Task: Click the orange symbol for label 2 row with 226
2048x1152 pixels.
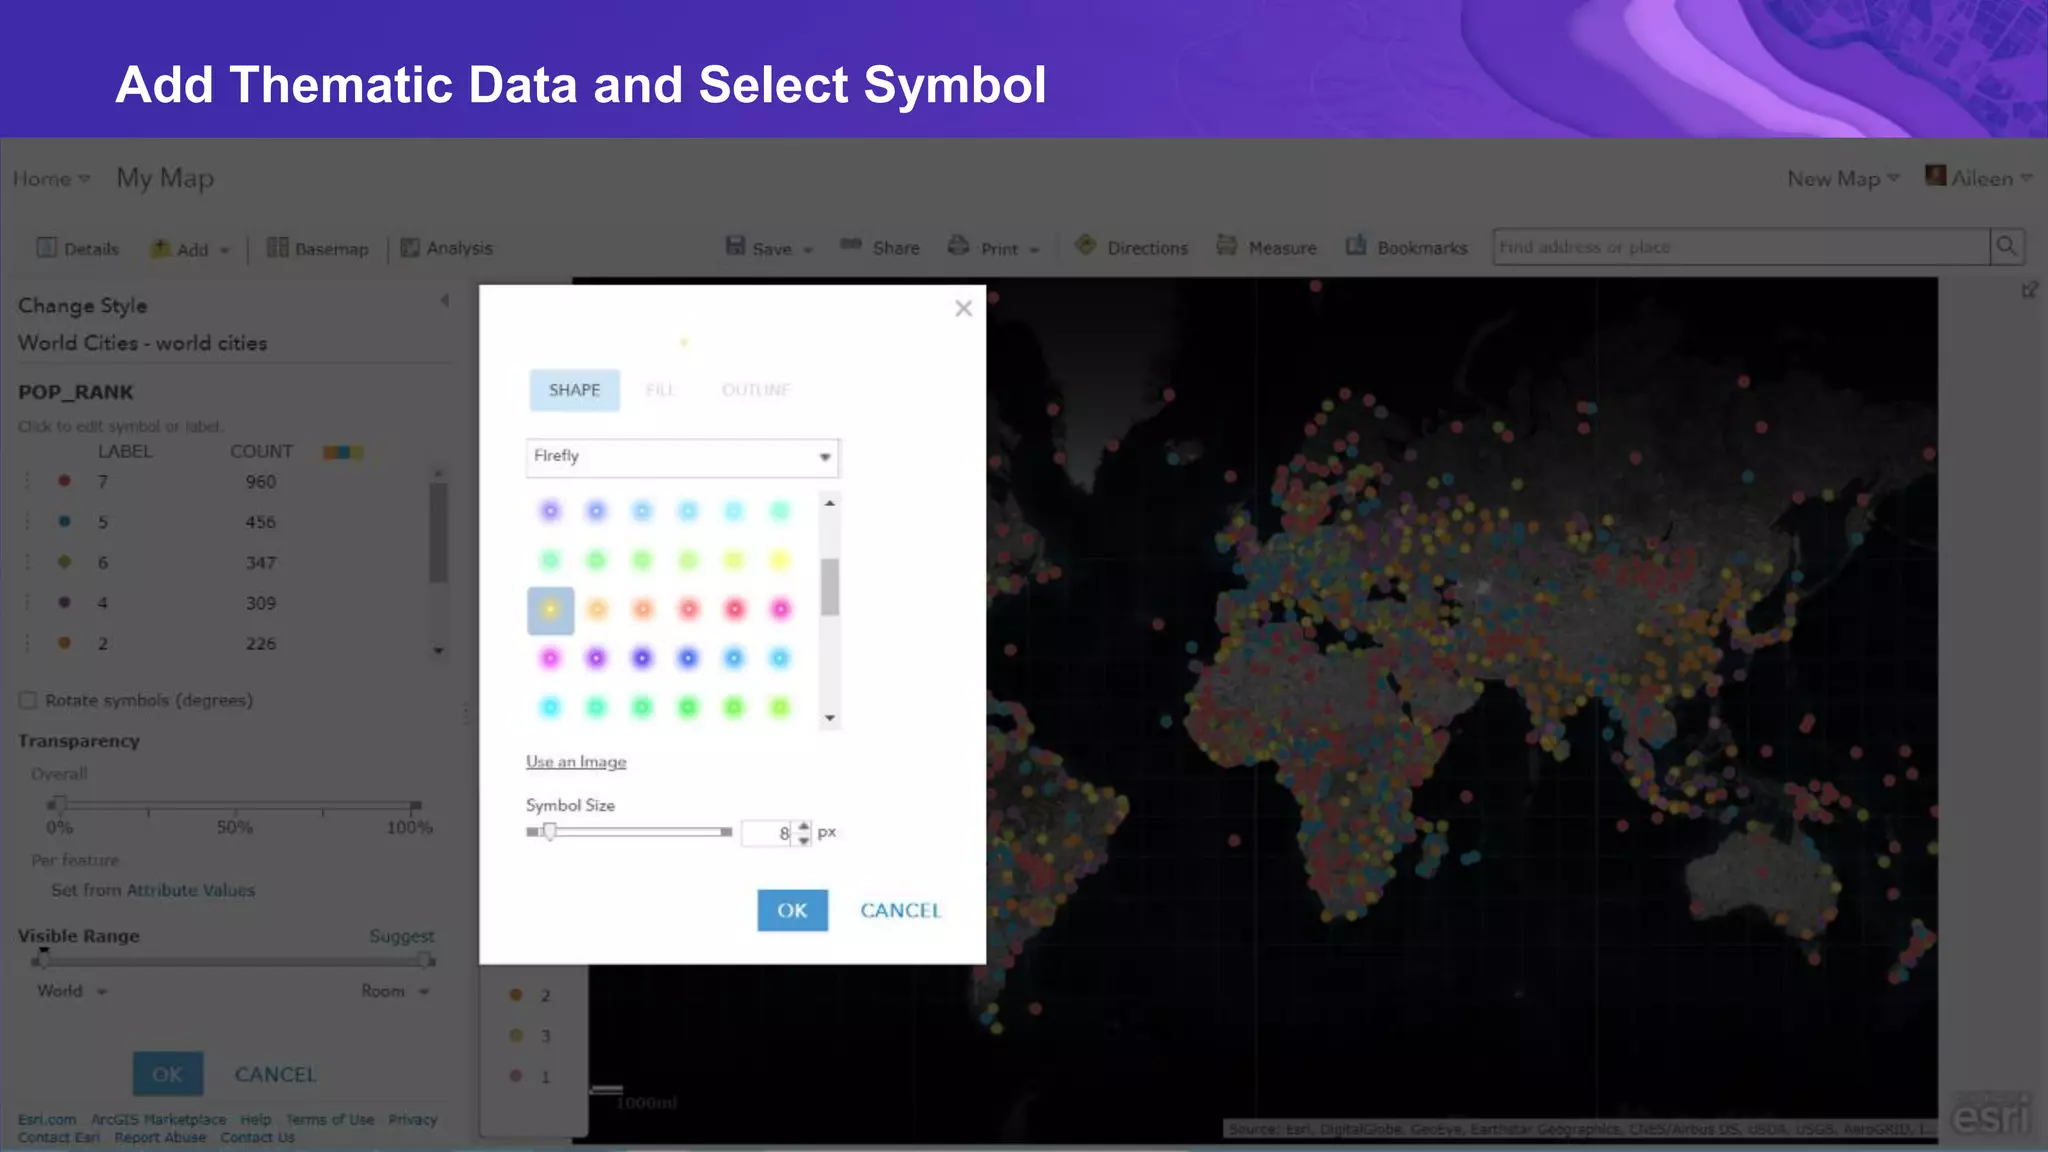Action: [x=64, y=643]
